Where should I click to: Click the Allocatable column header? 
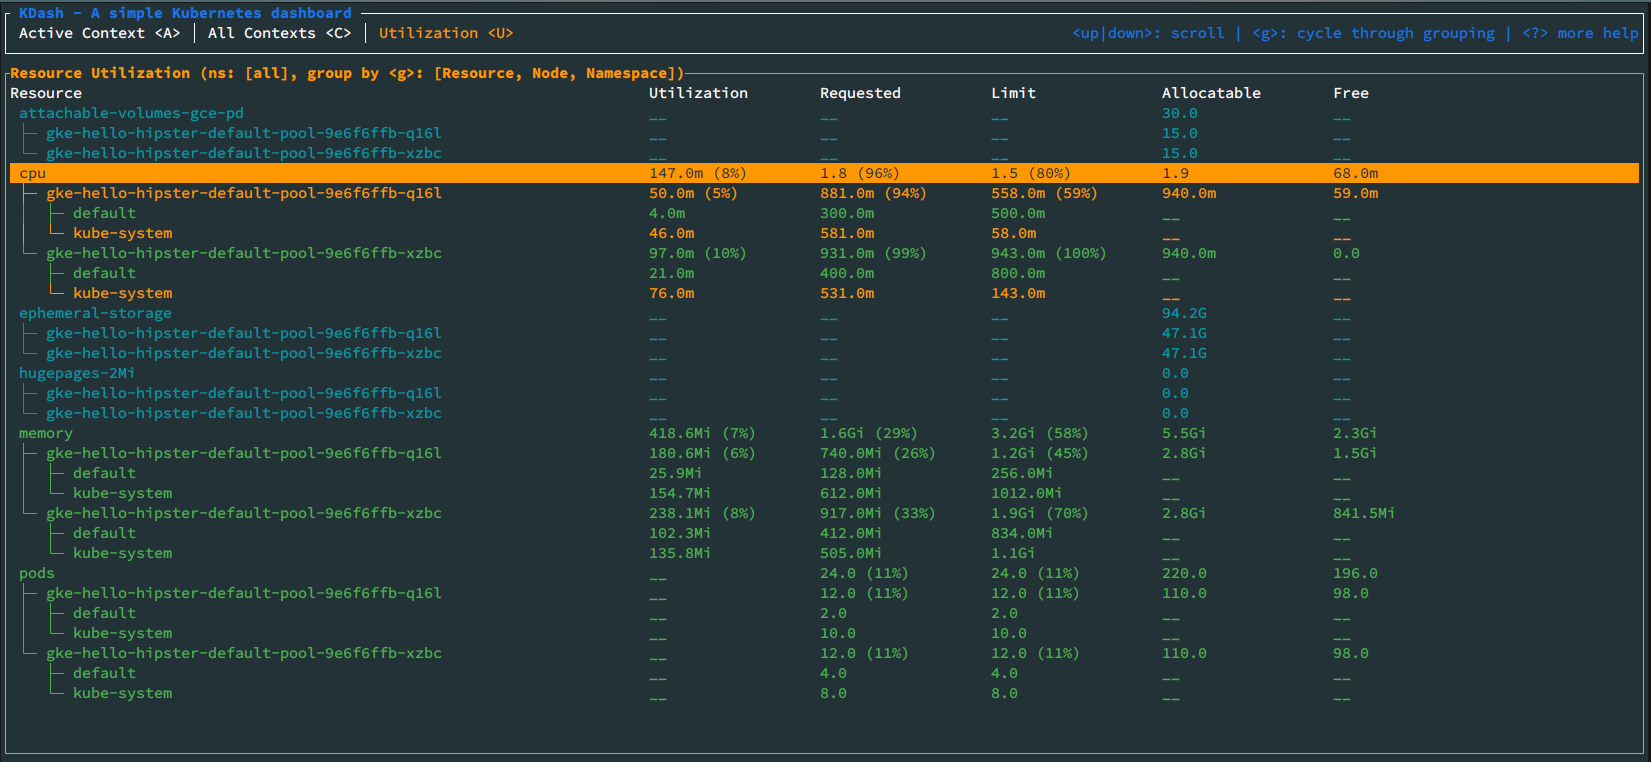coord(1211,93)
